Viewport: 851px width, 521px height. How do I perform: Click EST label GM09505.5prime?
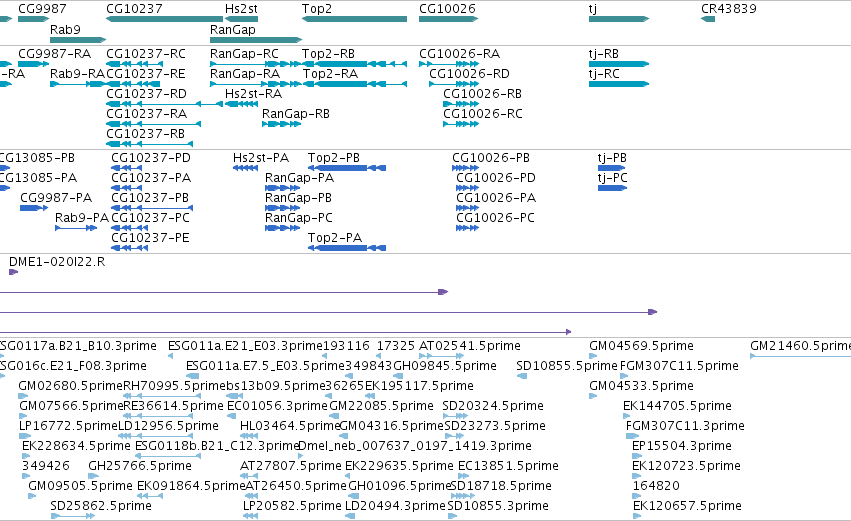[x=80, y=487]
